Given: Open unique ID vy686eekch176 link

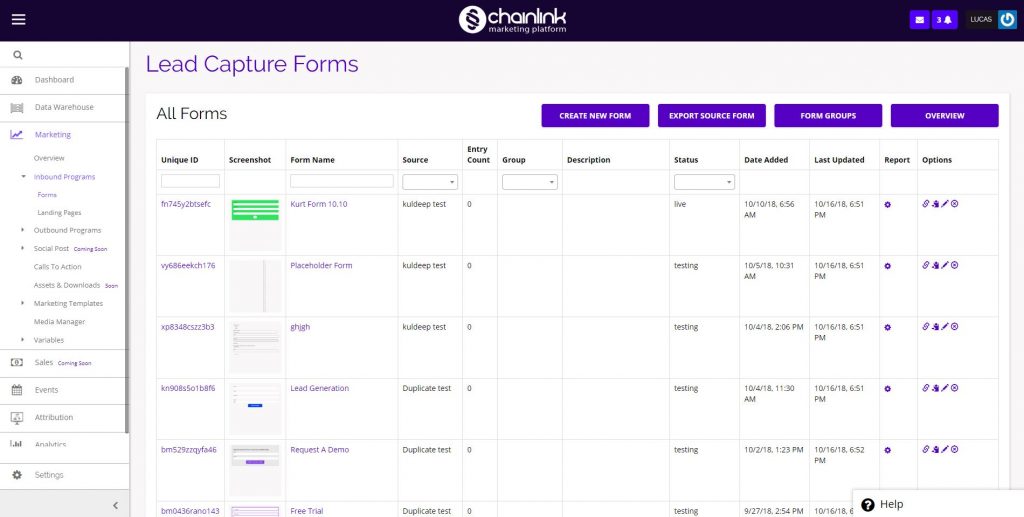Looking at the screenshot, I should pos(188,265).
